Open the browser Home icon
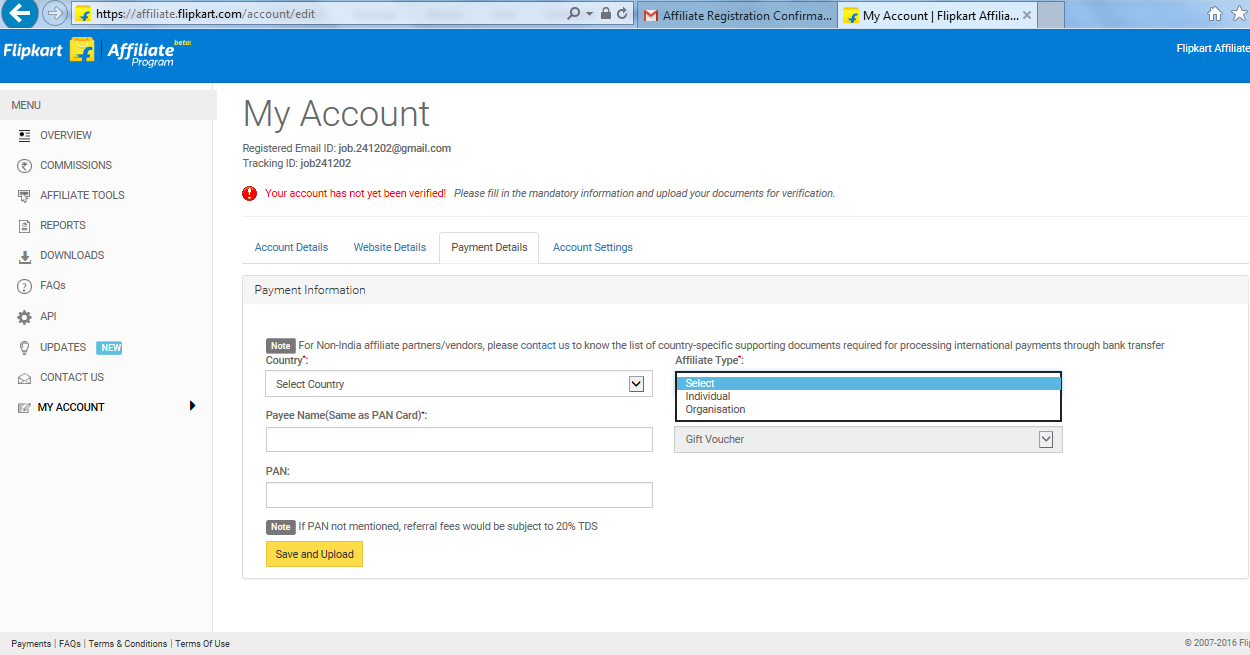The image size is (1250, 655). click(1215, 14)
